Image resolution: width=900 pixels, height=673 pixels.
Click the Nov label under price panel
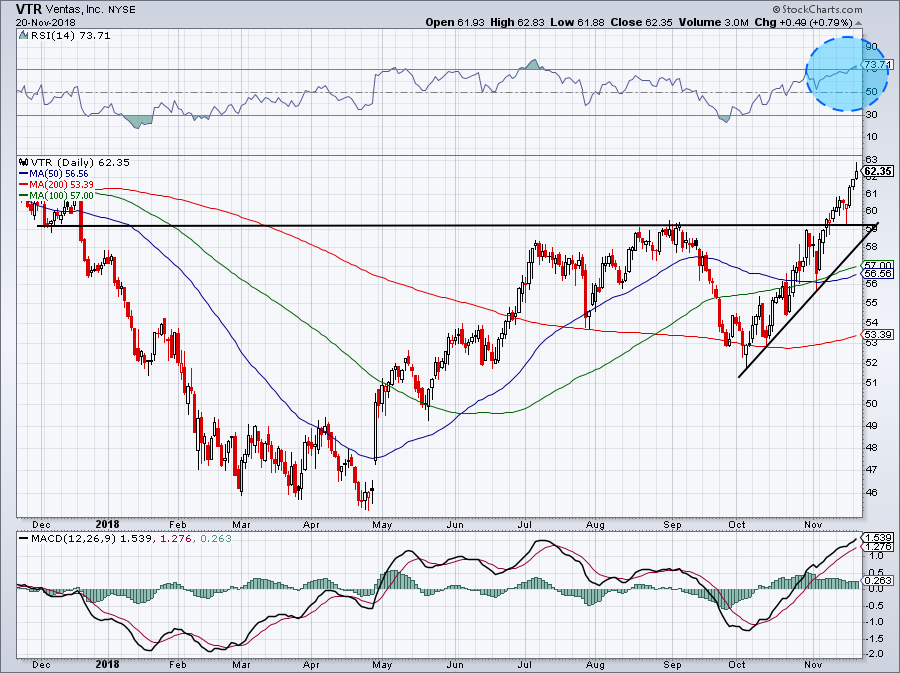pyautogui.click(x=813, y=524)
